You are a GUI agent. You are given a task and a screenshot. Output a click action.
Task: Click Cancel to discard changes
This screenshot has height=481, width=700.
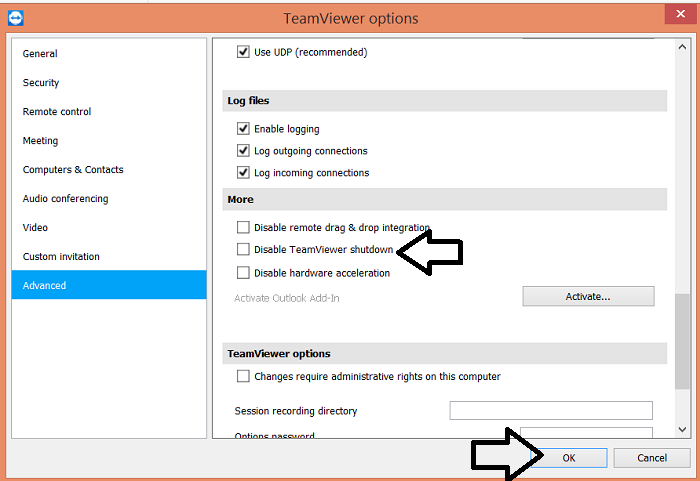point(652,458)
